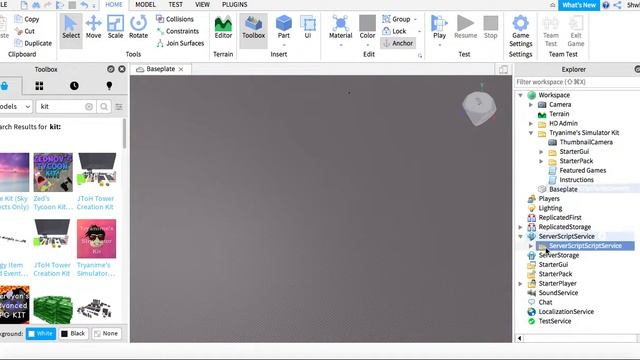Open the MODEL ribbon tab
The width and height of the screenshot is (640, 360).
pos(145,4)
